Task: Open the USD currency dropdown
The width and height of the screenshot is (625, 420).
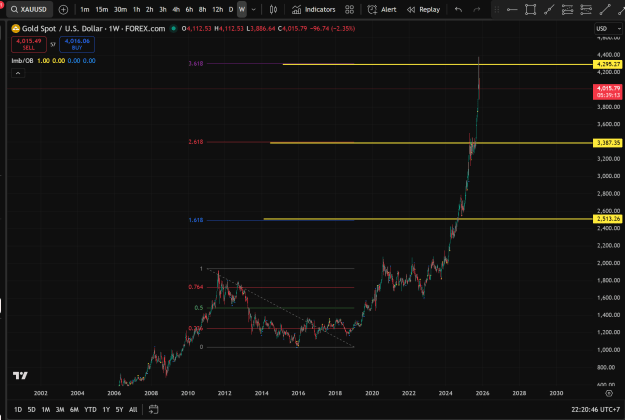Action: point(608,29)
